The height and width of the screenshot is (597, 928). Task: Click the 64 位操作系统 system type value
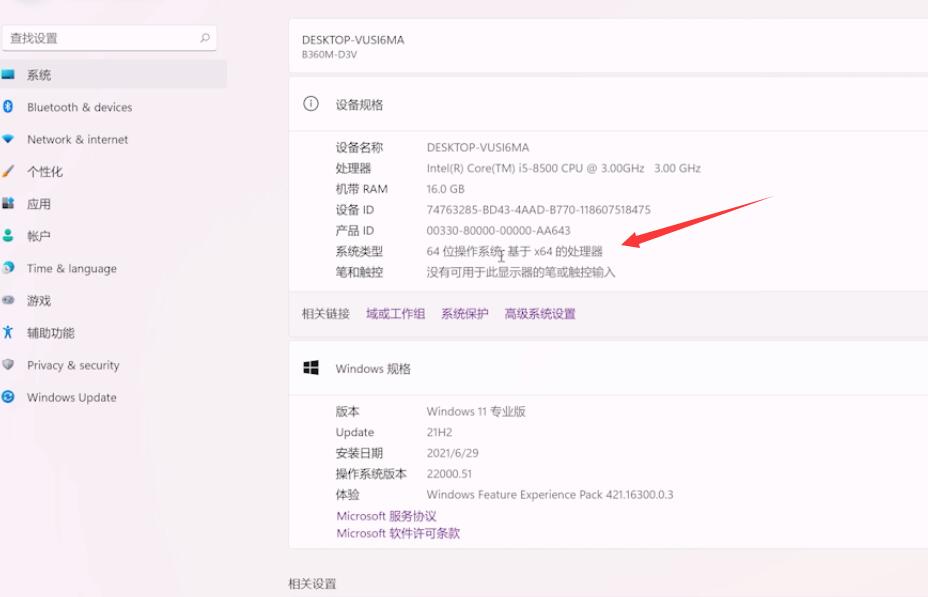click(514, 251)
